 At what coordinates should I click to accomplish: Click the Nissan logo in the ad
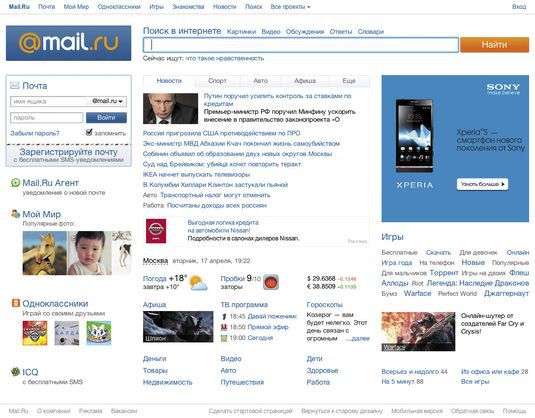[x=156, y=231]
